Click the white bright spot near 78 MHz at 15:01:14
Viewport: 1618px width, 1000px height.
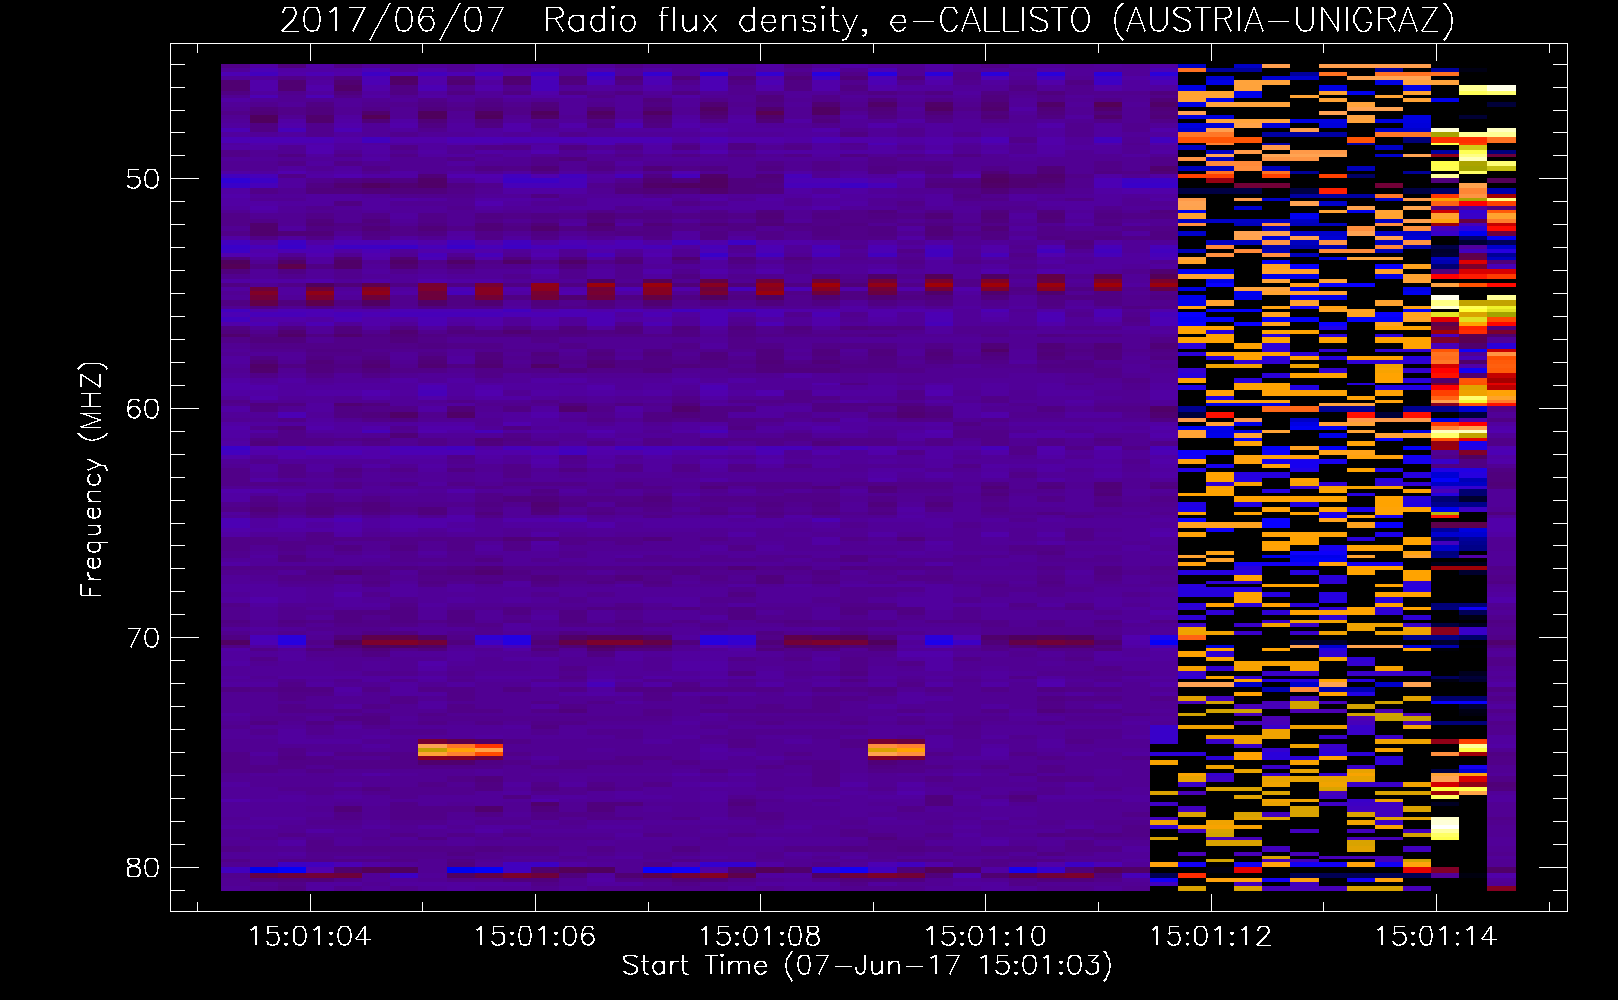[1444, 828]
